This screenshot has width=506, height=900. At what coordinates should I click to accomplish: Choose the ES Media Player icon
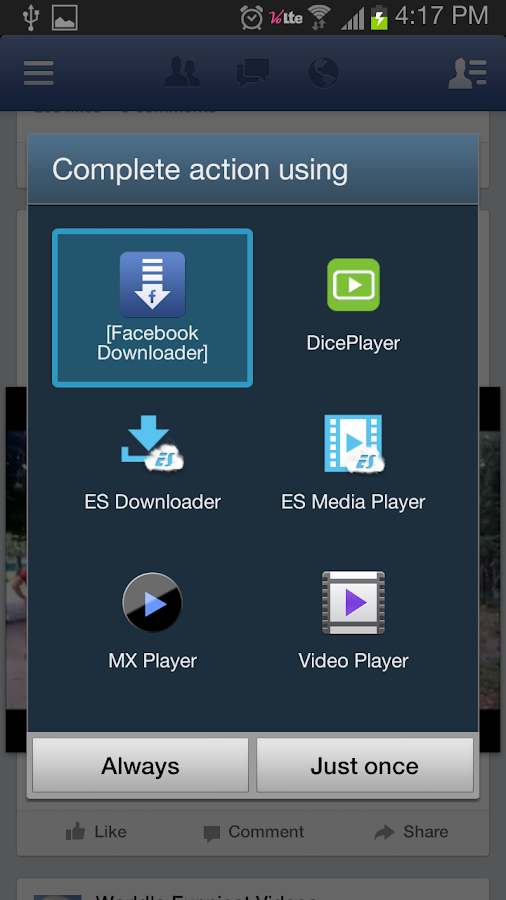(x=354, y=443)
